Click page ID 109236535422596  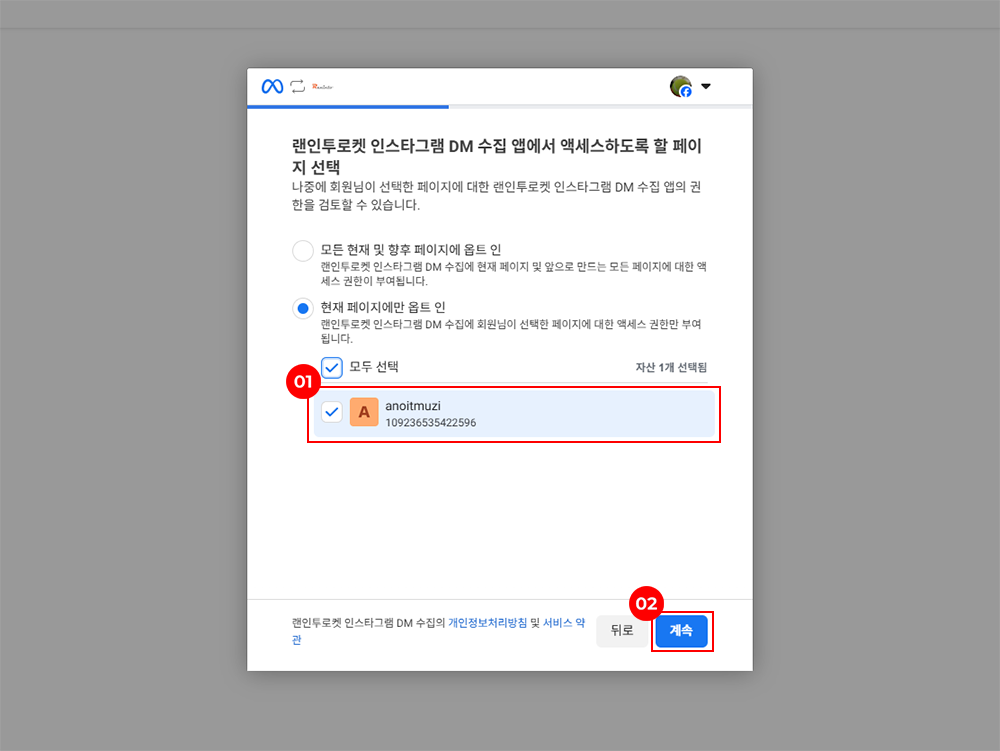point(430,423)
